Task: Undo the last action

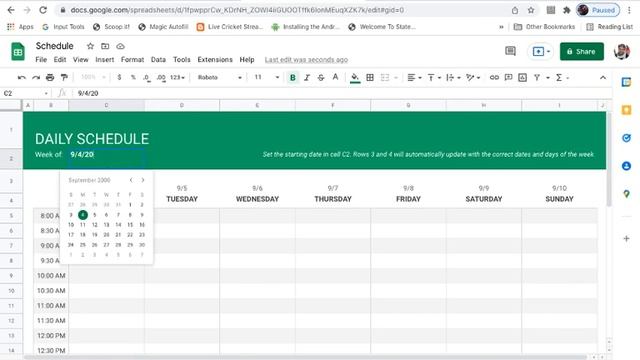Action: [x=22, y=77]
